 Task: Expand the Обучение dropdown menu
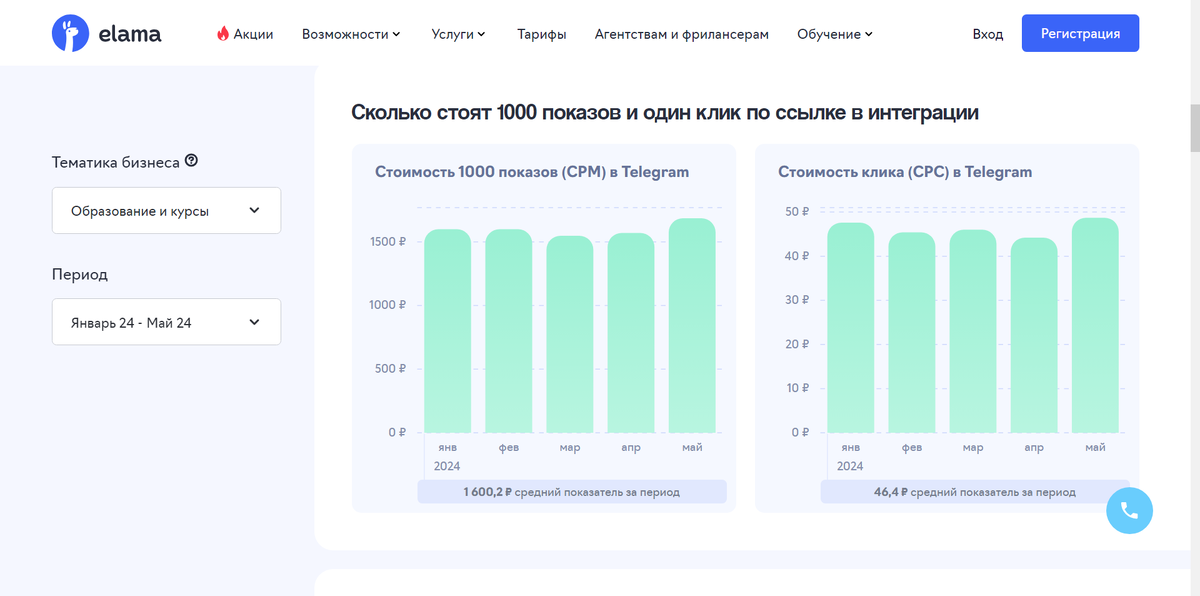pyautogui.click(x=835, y=34)
